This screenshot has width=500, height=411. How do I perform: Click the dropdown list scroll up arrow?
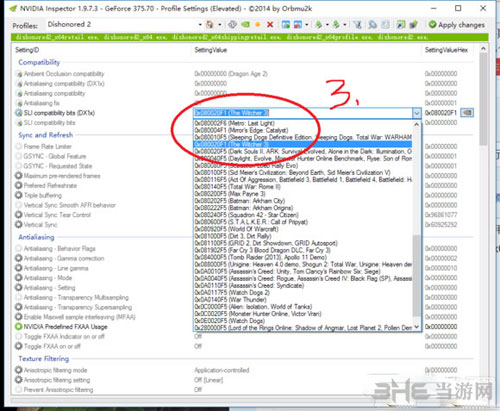pyautogui.click(x=417, y=124)
